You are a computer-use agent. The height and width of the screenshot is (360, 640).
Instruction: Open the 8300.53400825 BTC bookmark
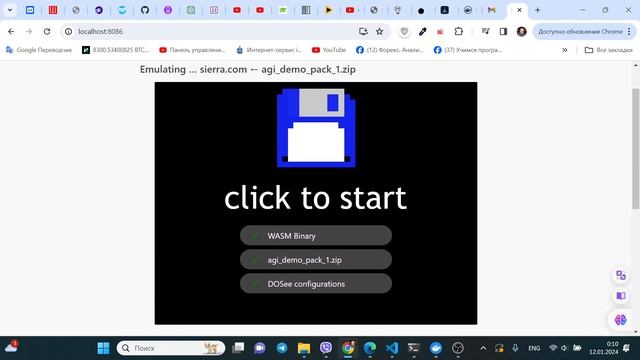116,50
